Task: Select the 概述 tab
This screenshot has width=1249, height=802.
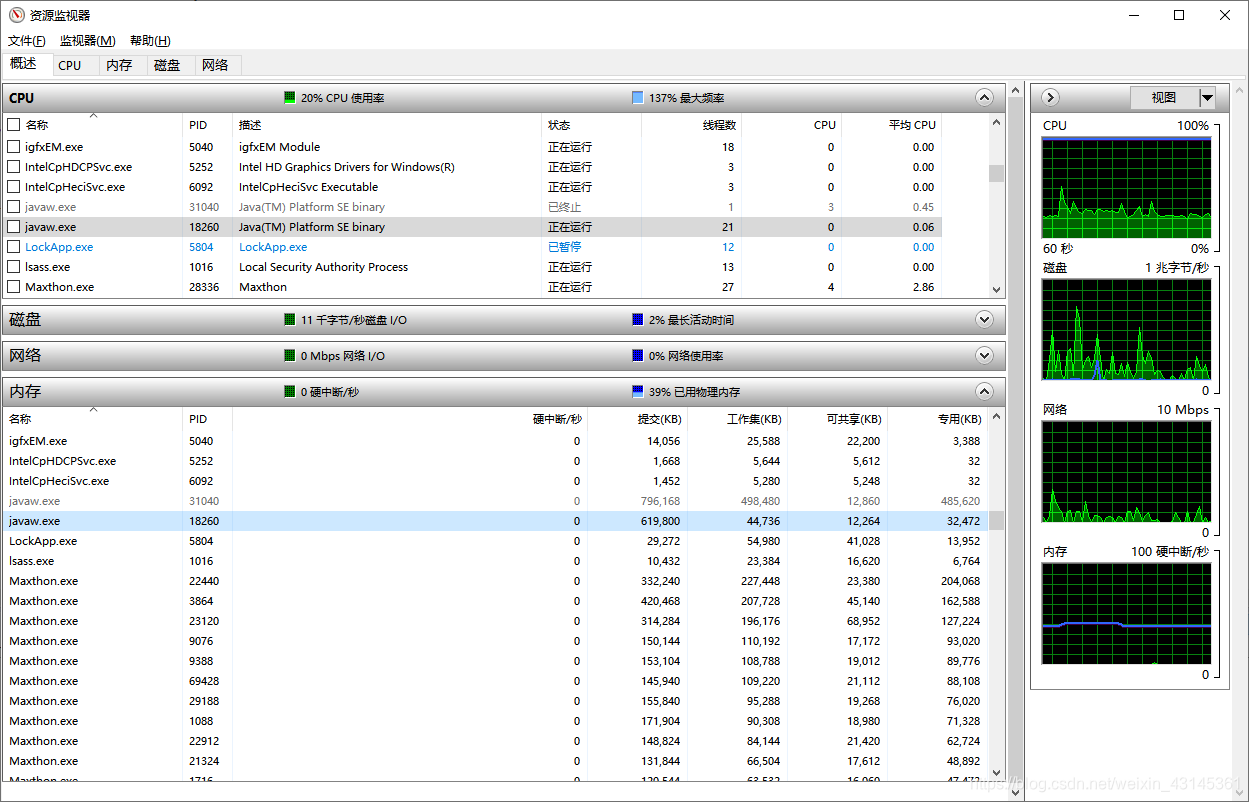Action: (x=24, y=64)
